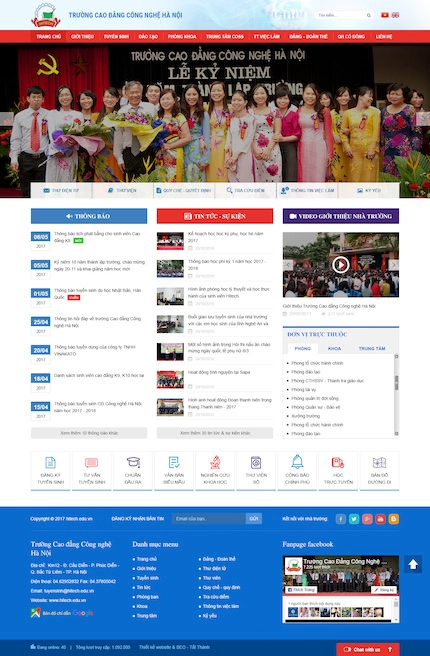Show previous video with left arrow

pyautogui.click(x=288, y=265)
